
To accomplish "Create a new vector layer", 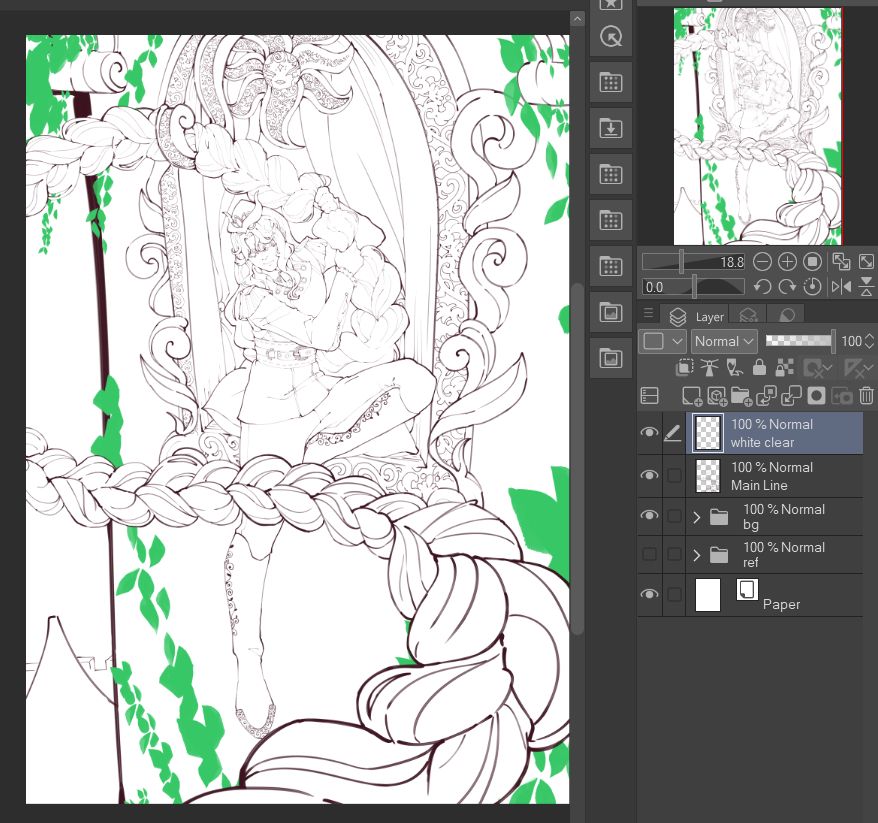I will tap(717, 396).
